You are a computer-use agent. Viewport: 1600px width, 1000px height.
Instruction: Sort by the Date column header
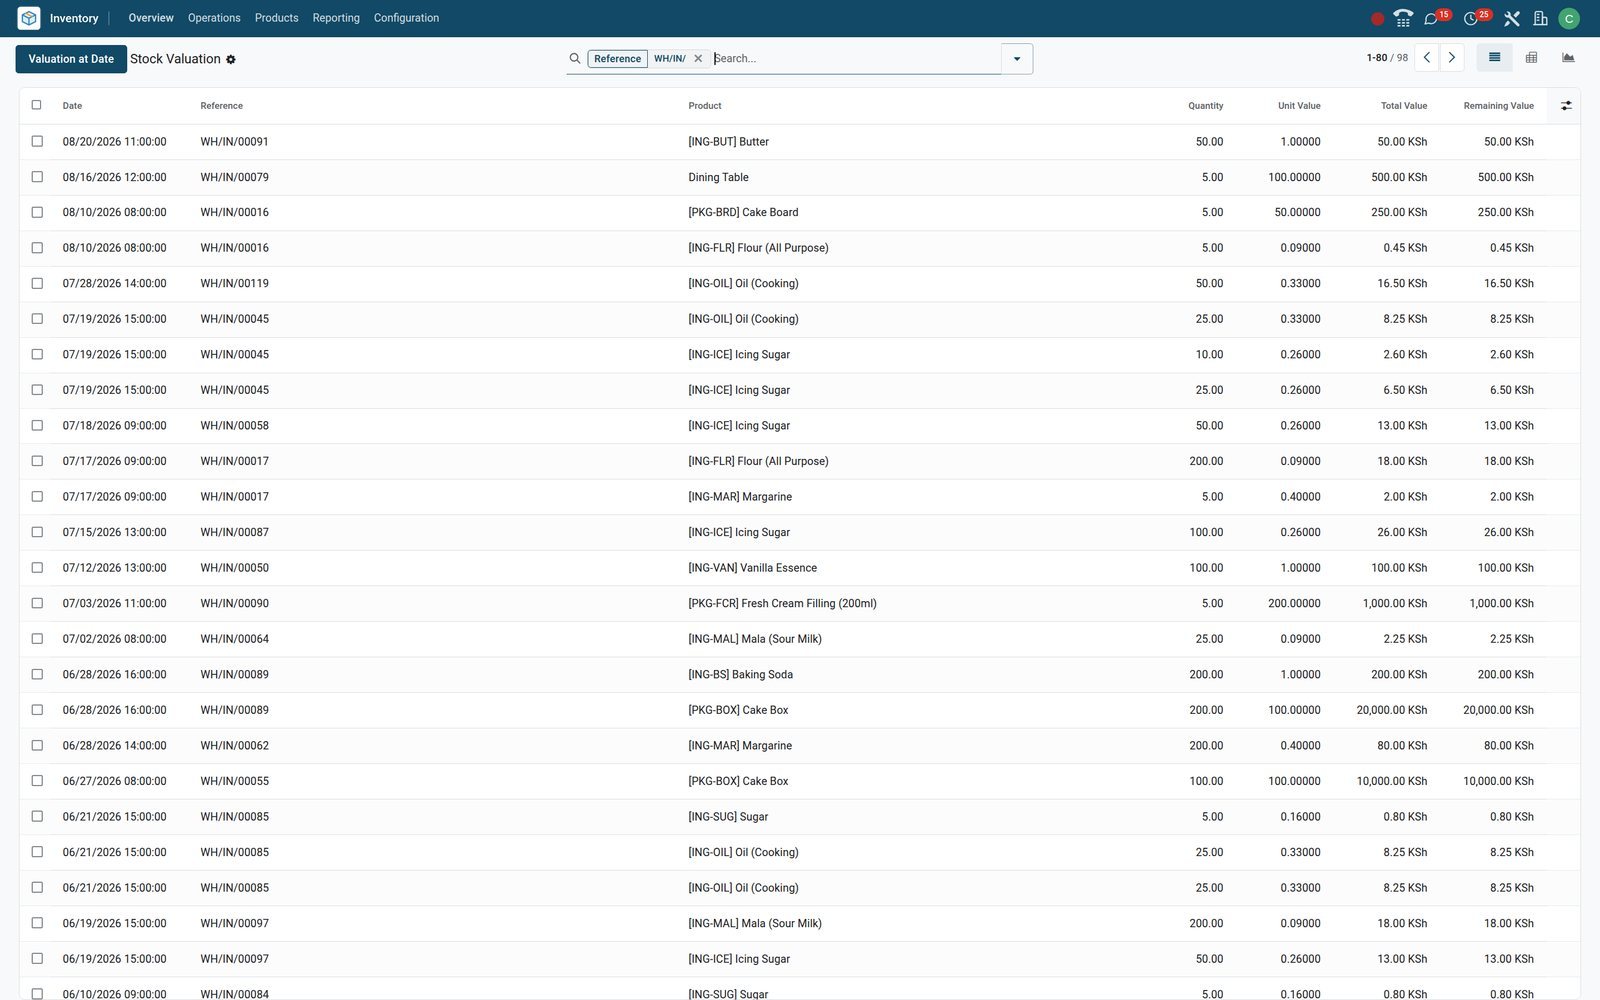click(x=72, y=106)
